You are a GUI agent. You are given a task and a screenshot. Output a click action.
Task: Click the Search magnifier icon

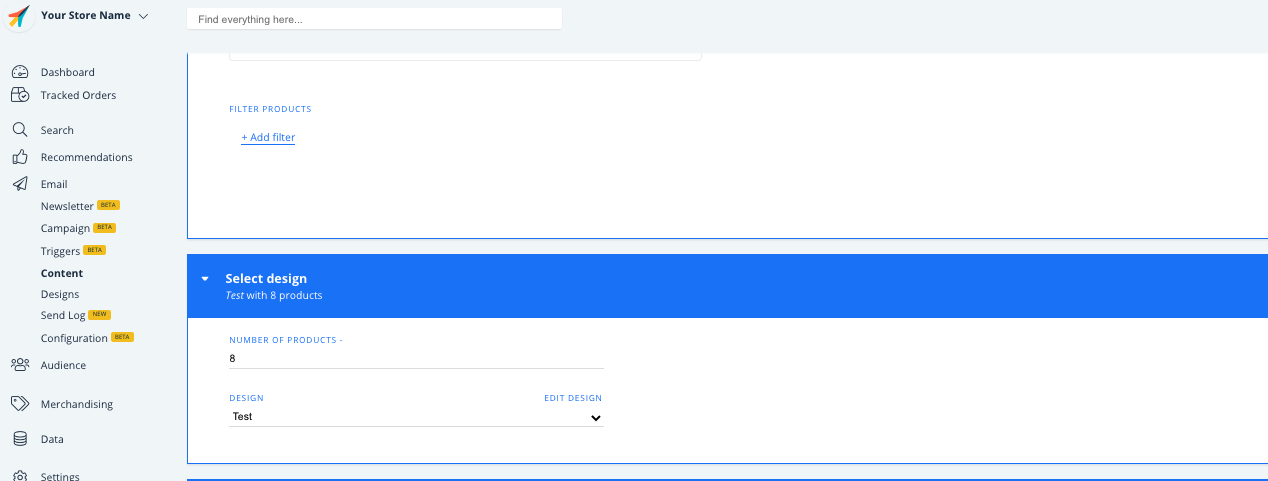(x=19, y=130)
